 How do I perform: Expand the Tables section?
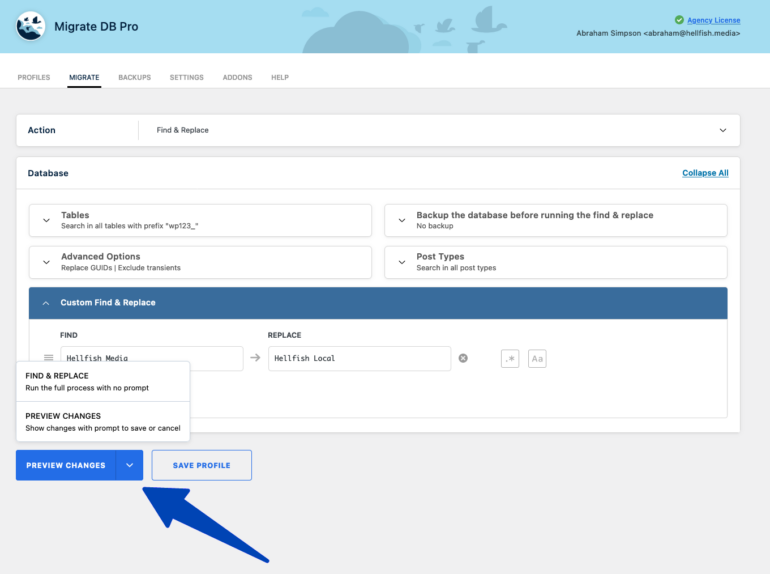[46, 220]
